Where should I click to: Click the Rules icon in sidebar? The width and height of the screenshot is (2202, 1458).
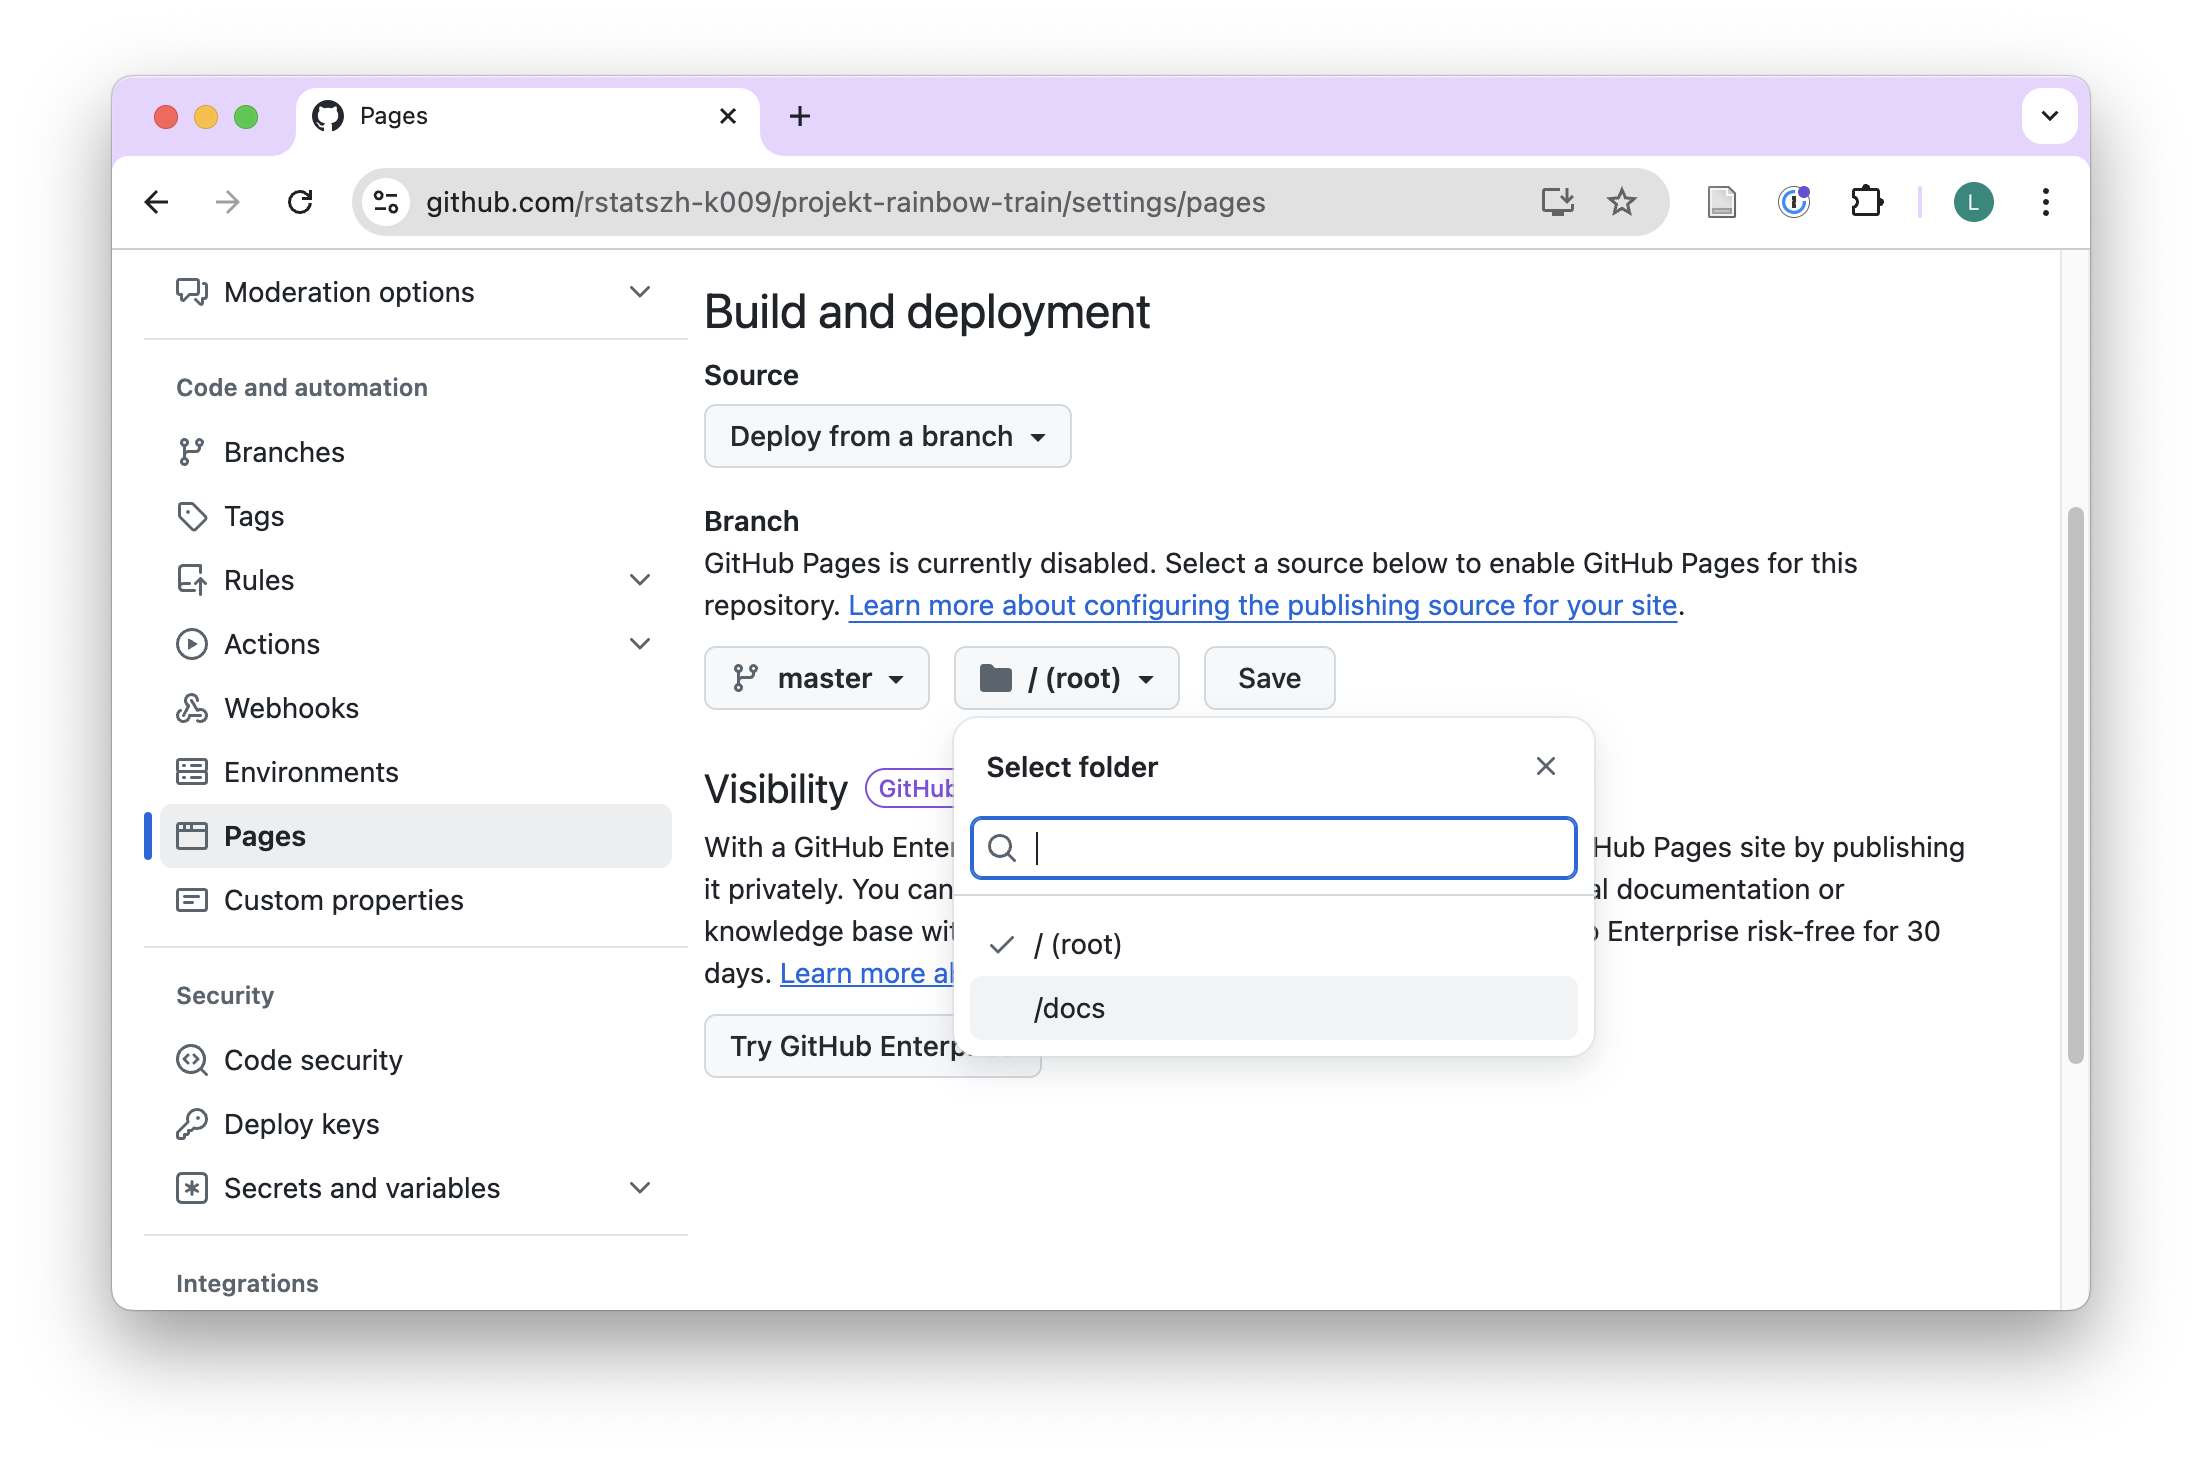(x=192, y=580)
